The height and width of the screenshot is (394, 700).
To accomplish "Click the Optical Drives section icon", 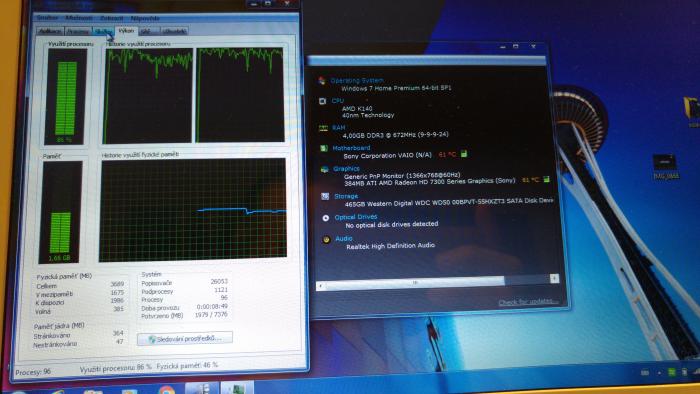I will click(x=325, y=218).
